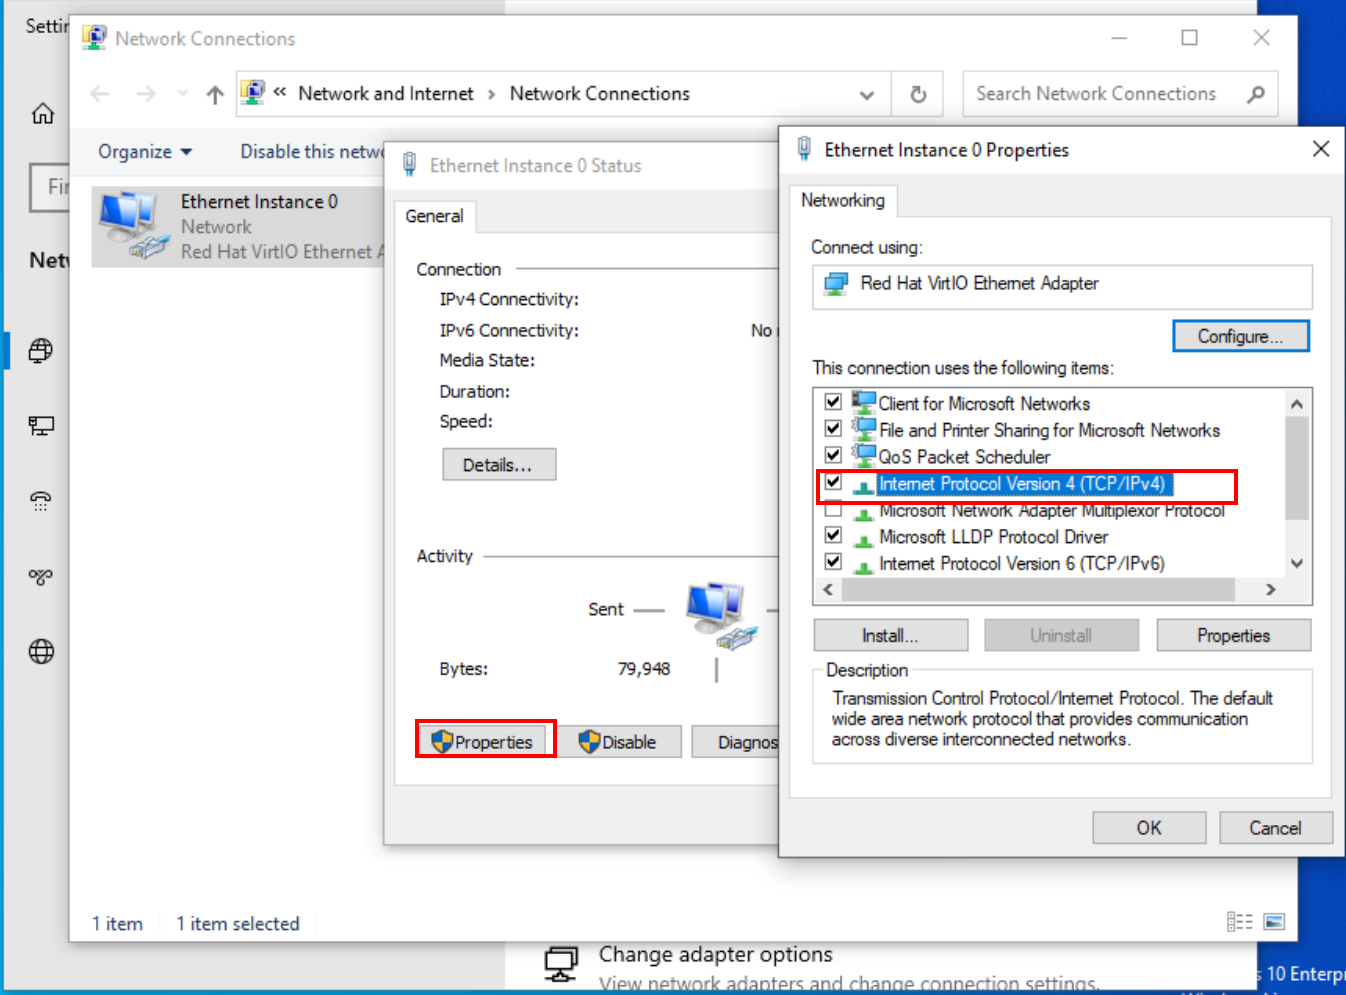Image resolution: width=1346 pixels, height=995 pixels.
Task: Uncheck Internet Protocol Version 6 (TCP/IPv6)
Action: point(833,562)
